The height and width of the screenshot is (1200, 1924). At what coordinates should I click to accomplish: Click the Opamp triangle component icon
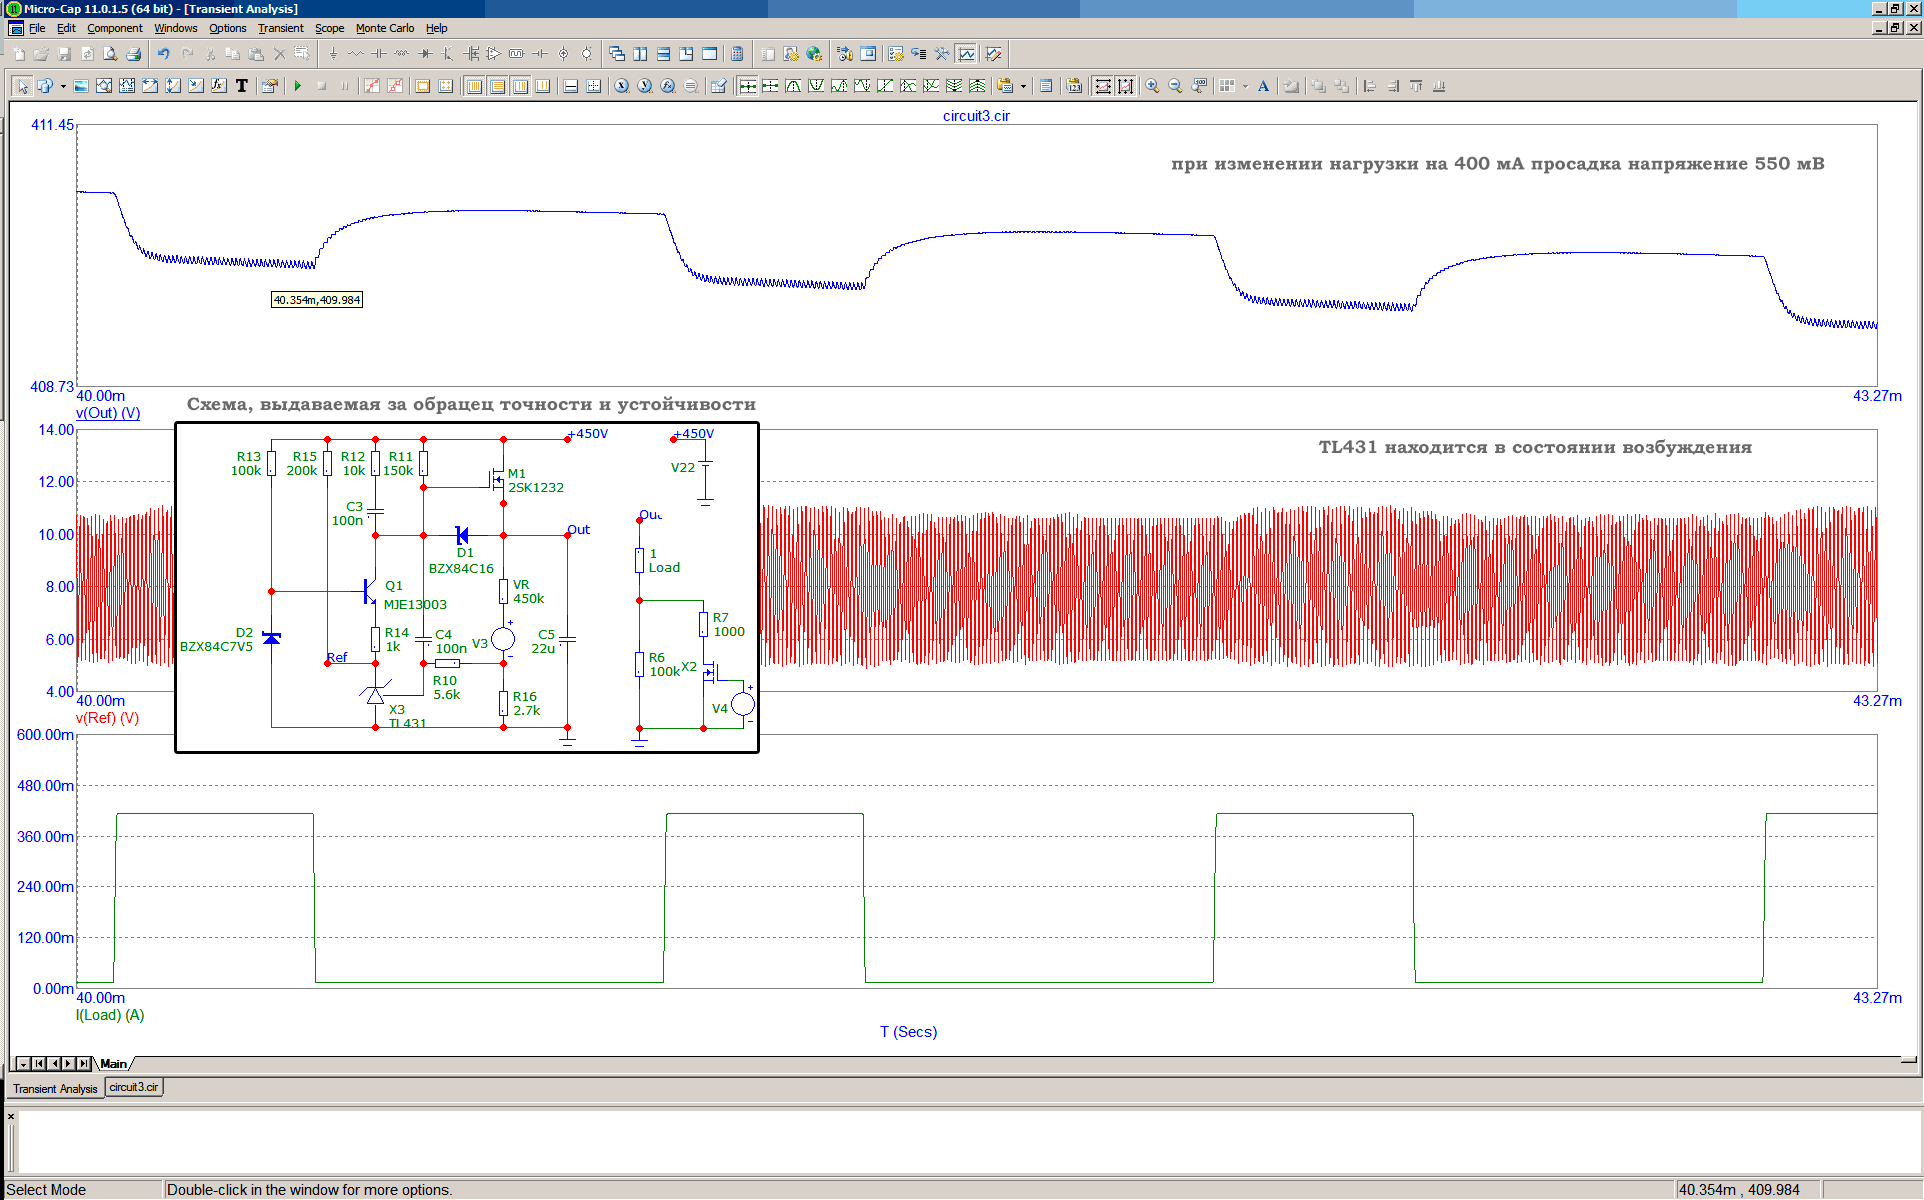click(494, 54)
